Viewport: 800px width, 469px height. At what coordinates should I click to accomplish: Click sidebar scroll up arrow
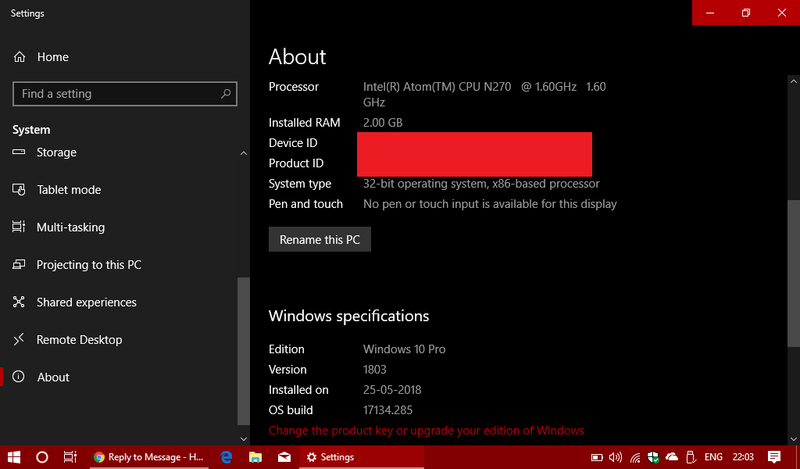244,153
